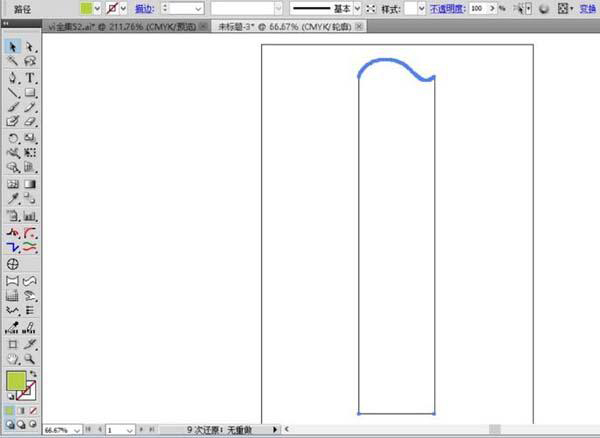Viewport: 600px width, 438px height.
Task: Click the green fill color box
Action: tap(16, 380)
